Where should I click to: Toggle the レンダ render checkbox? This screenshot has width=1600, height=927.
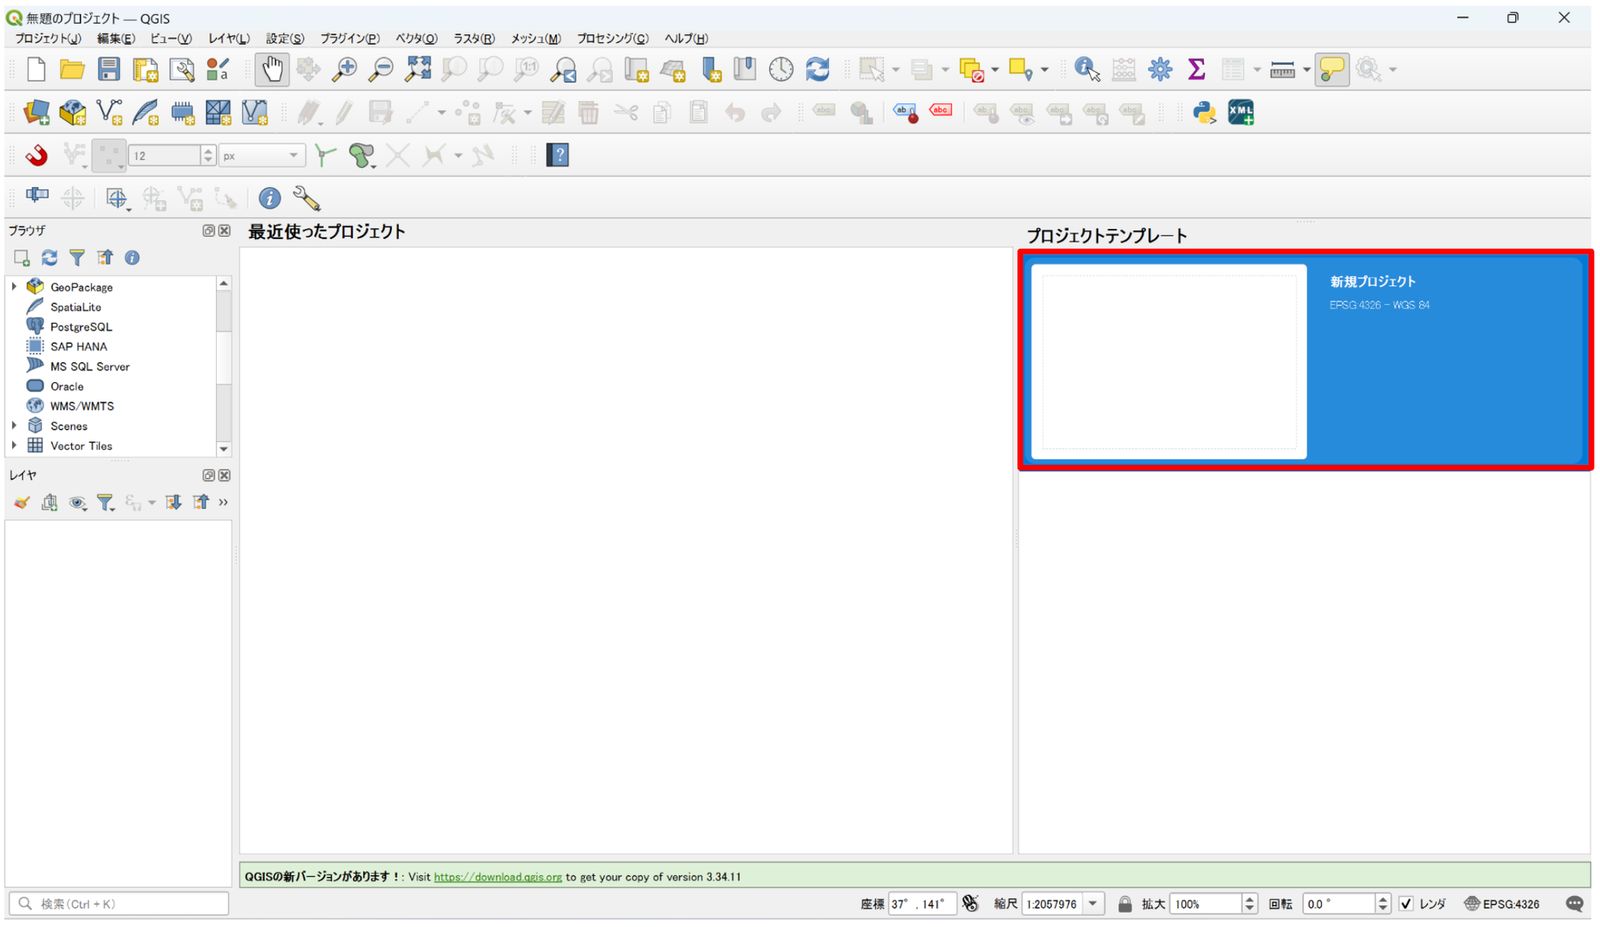click(x=1406, y=904)
